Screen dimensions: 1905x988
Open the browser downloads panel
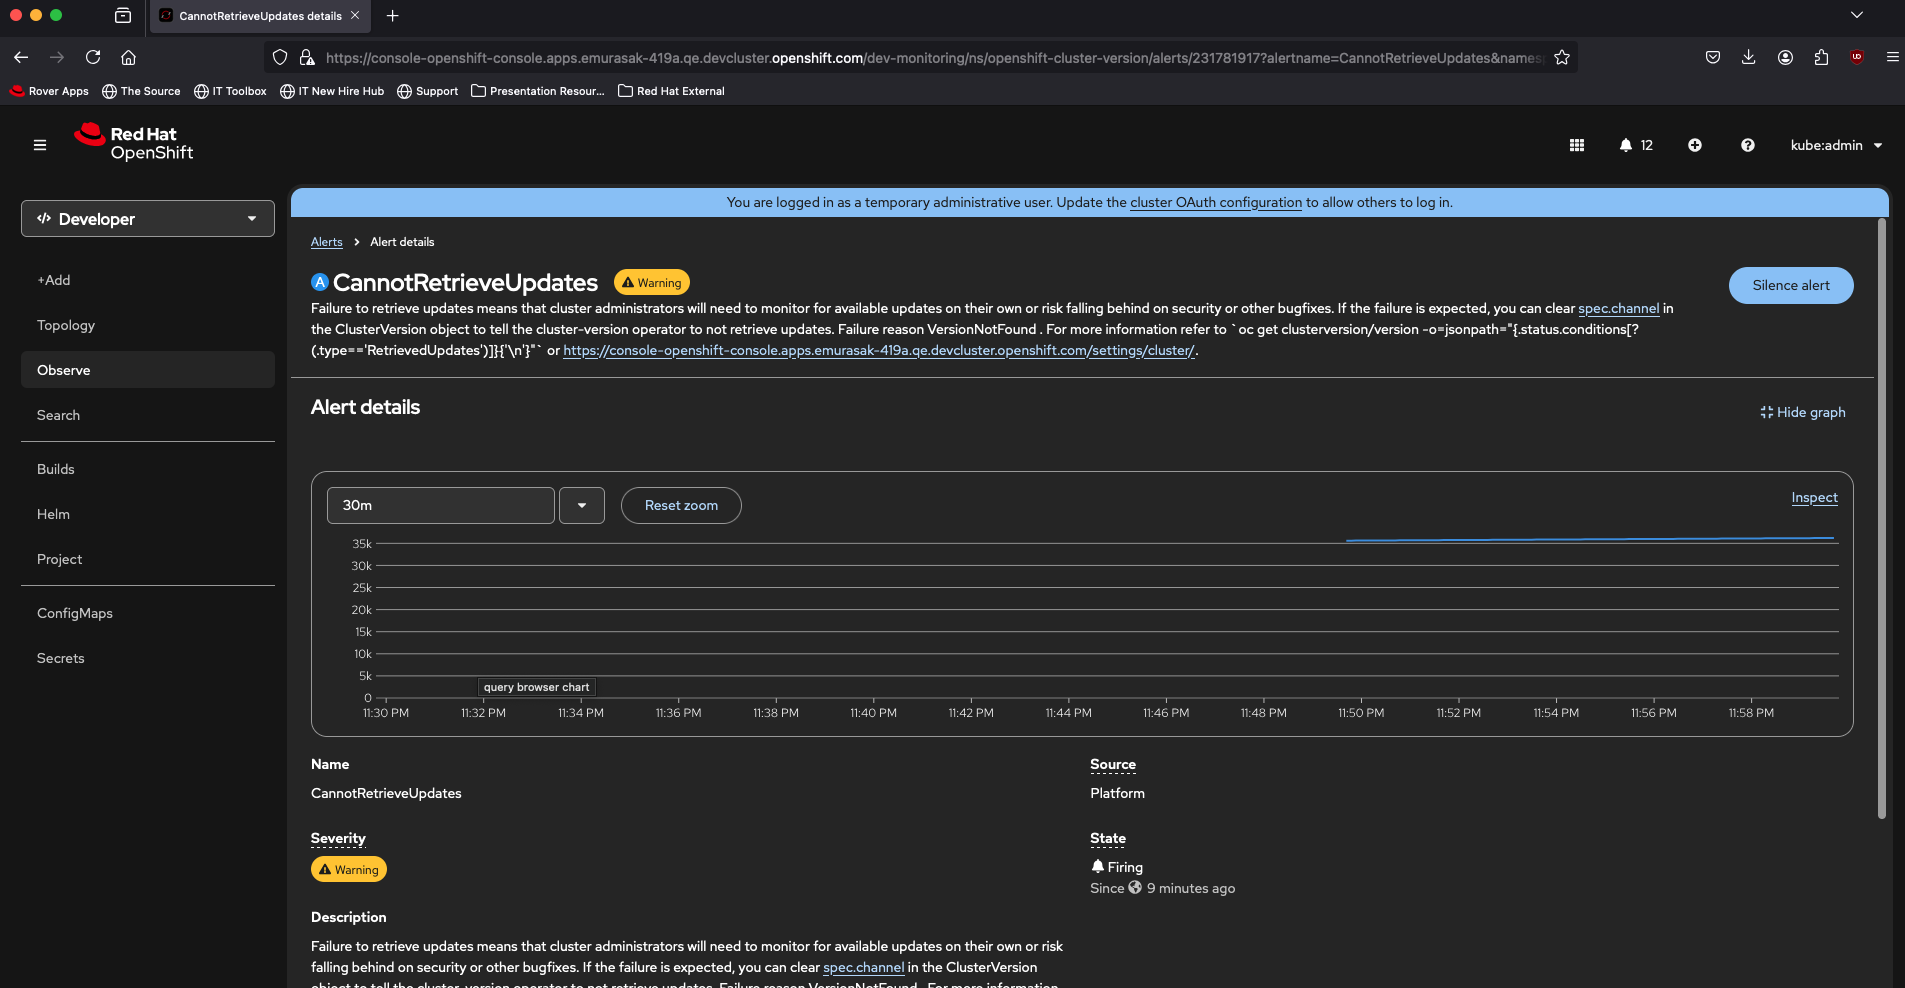pos(1749,57)
